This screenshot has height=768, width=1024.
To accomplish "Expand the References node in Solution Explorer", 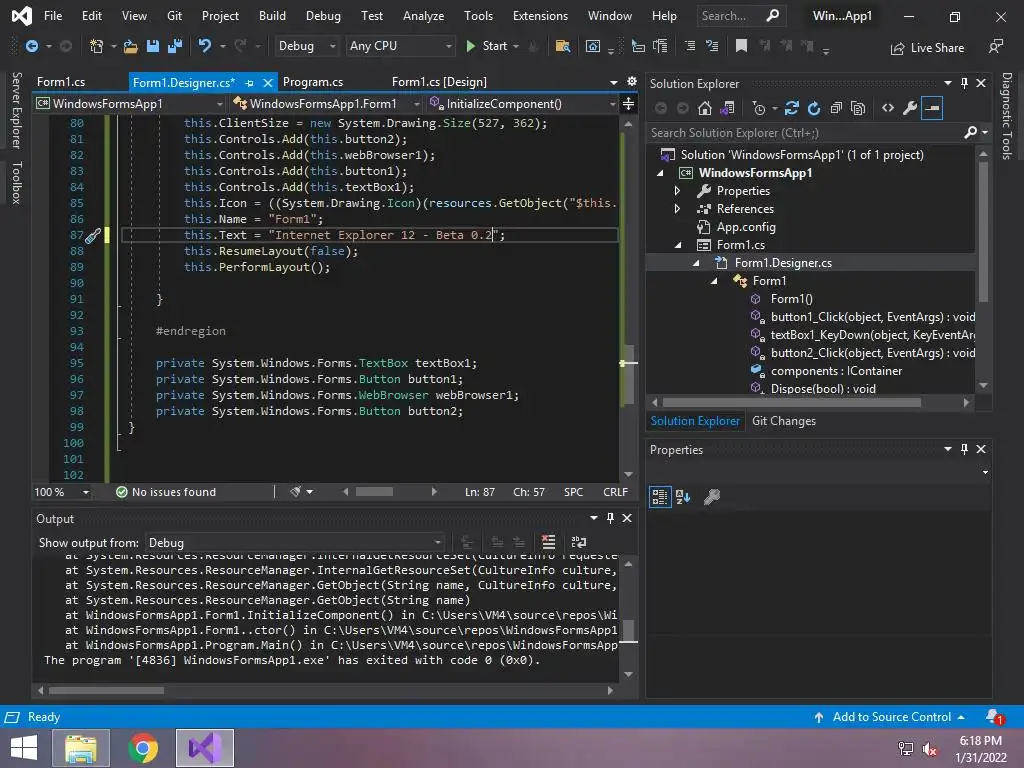I will pyautogui.click(x=677, y=209).
